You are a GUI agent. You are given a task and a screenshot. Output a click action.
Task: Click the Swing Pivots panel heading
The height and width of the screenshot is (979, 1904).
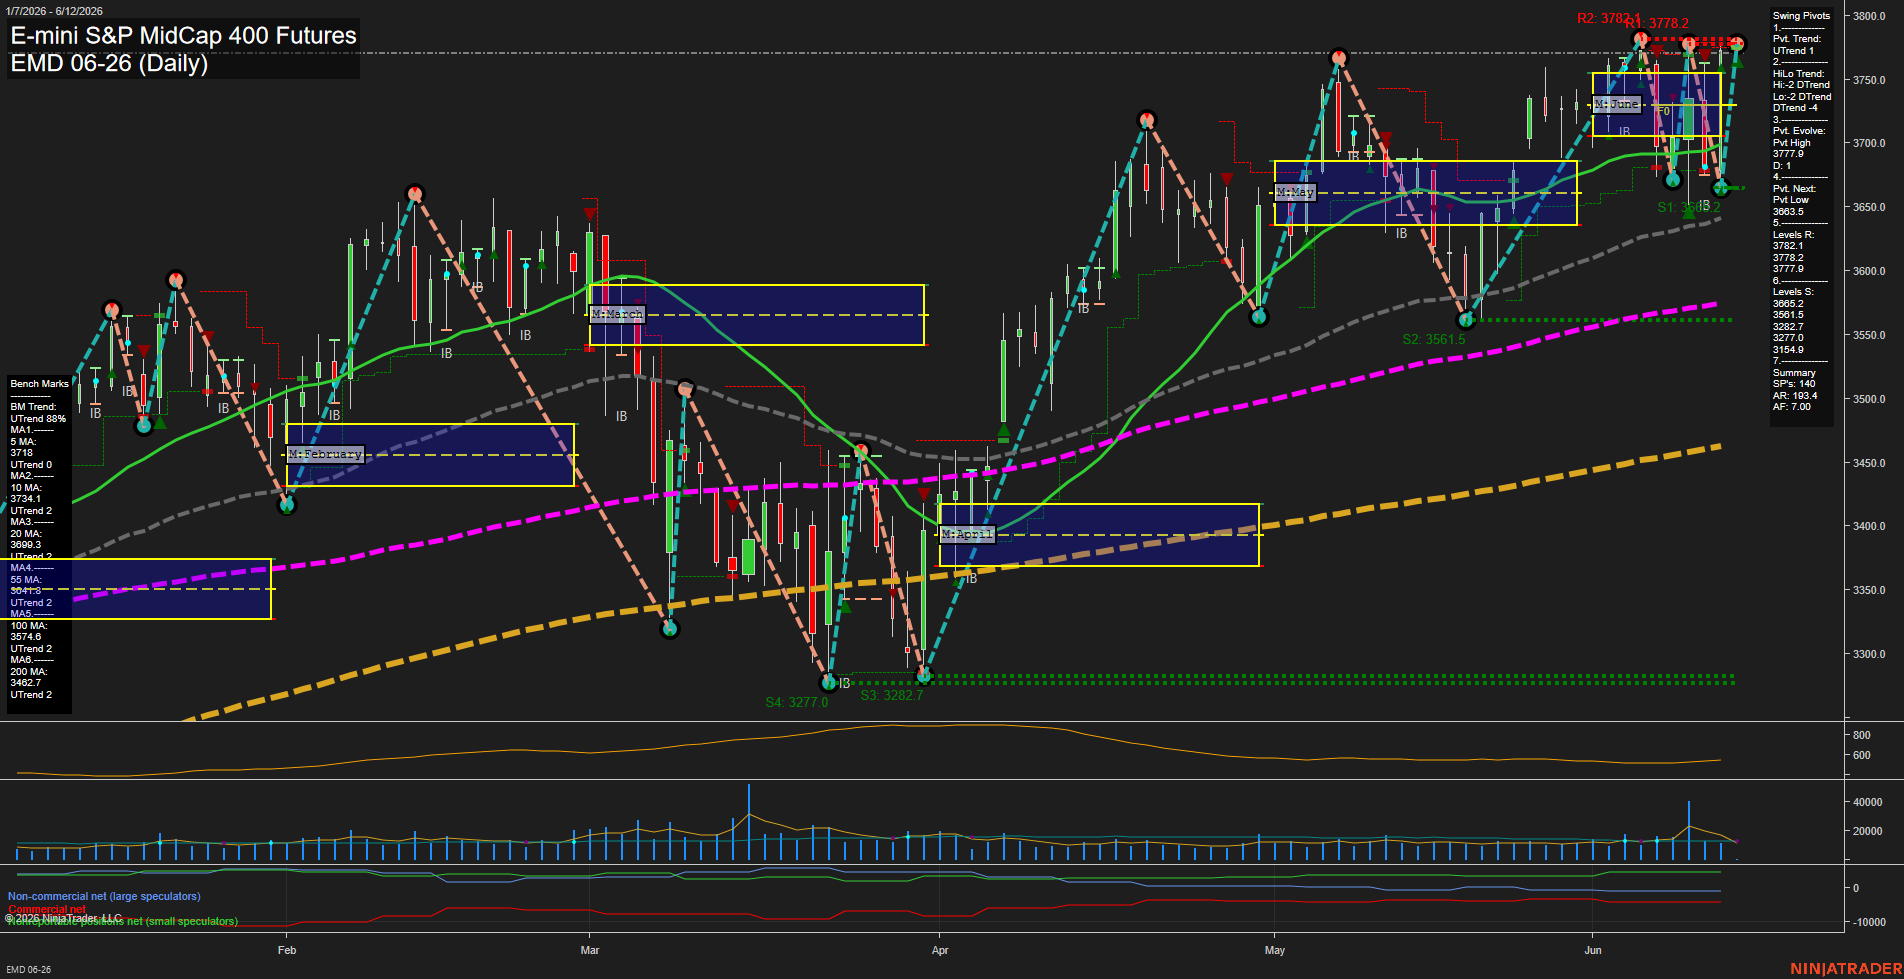pyautogui.click(x=1801, y=16)
